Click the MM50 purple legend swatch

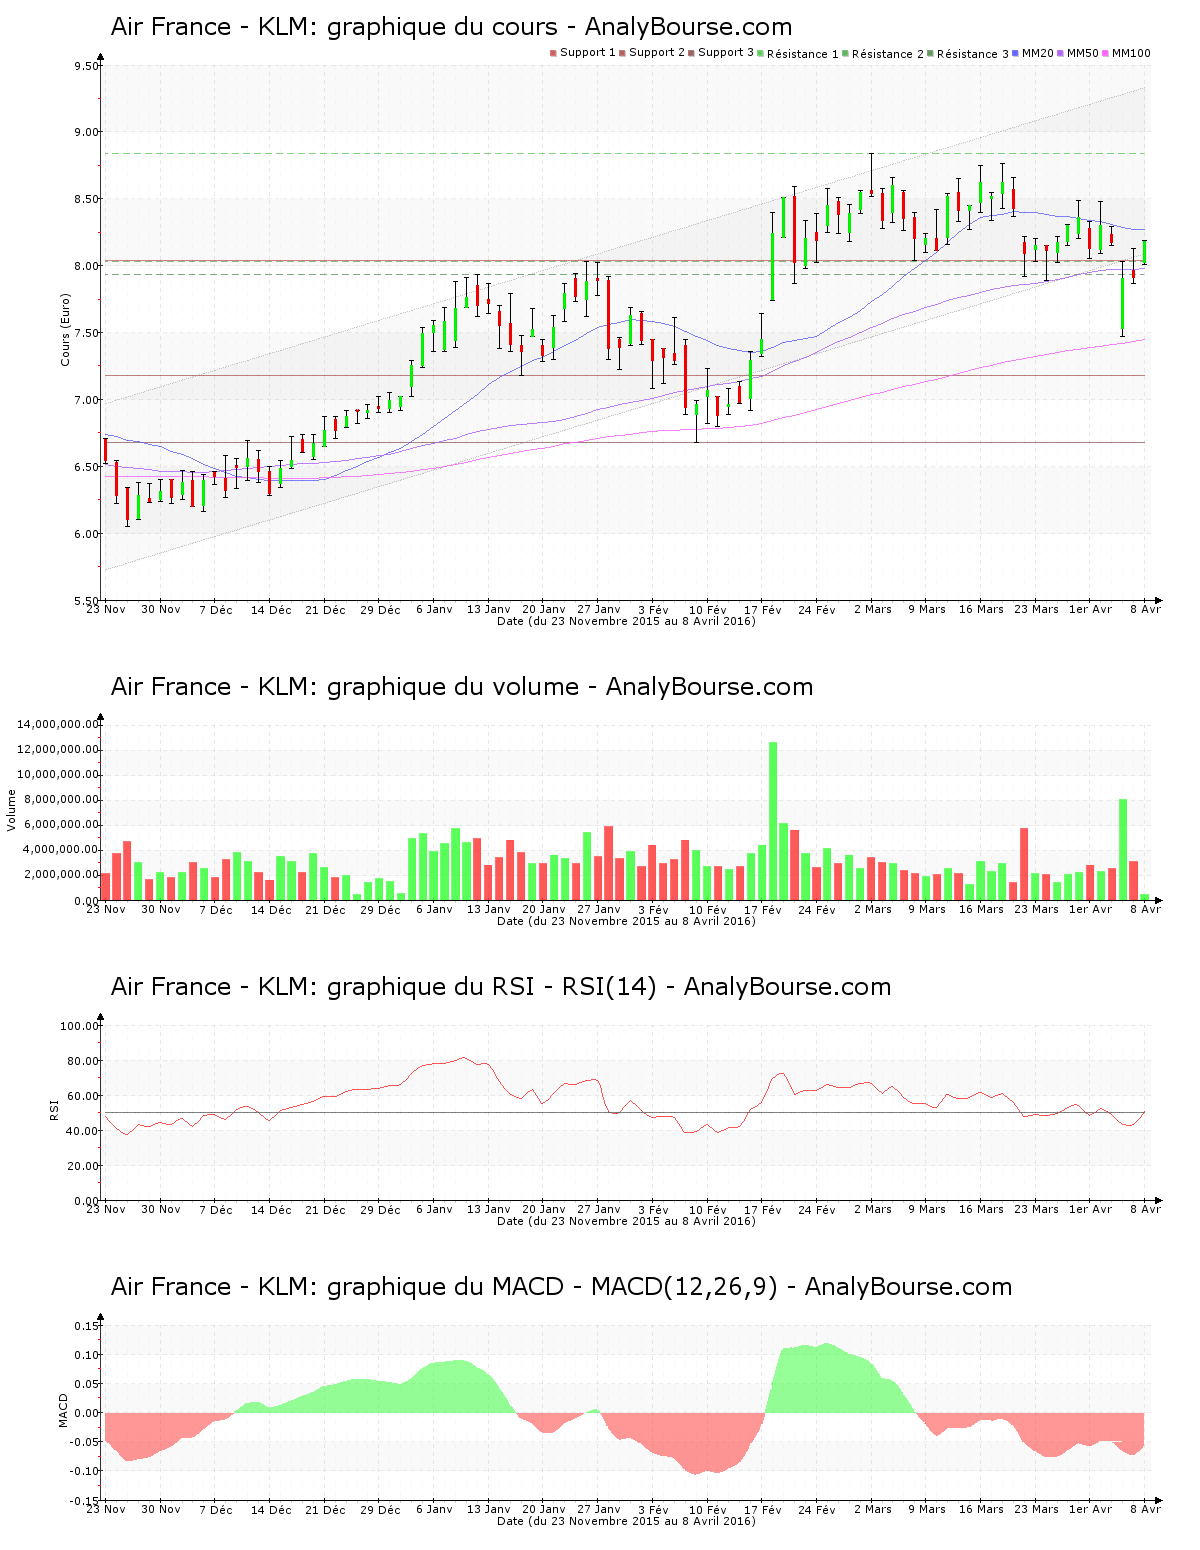tap(1062, 53)
